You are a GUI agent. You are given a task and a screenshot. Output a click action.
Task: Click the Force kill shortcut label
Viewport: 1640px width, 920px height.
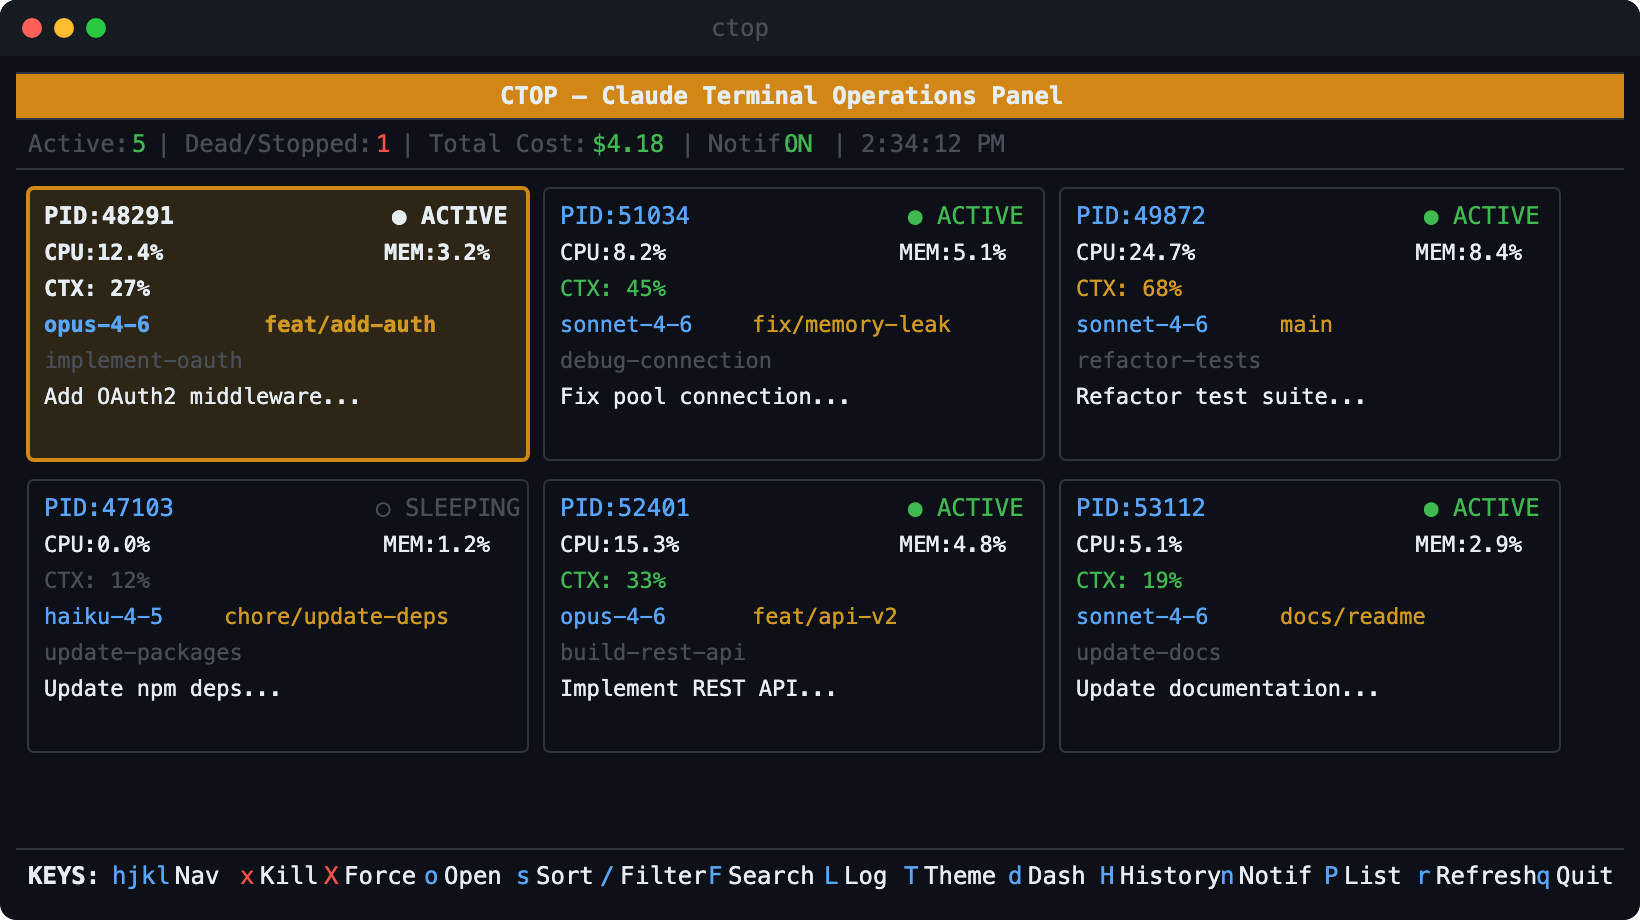370,876
